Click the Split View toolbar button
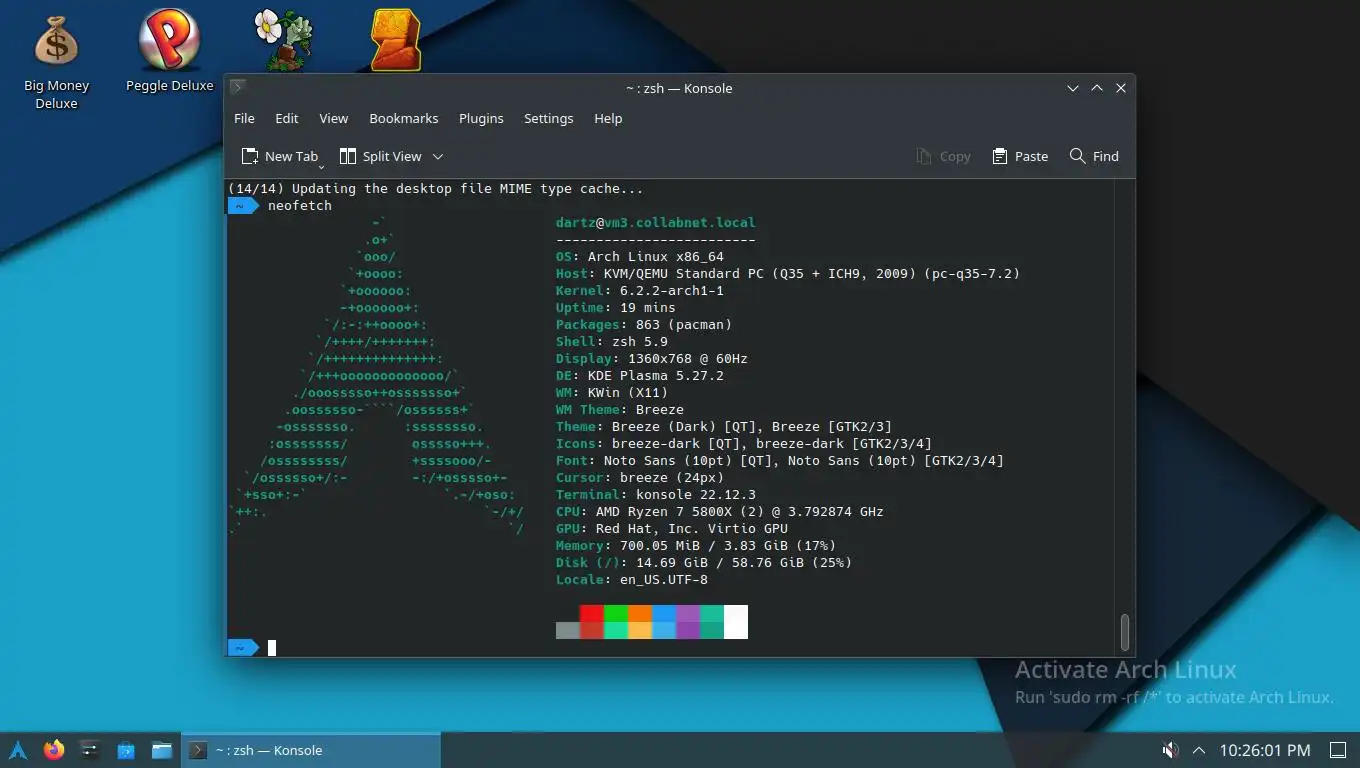 click(x=381, y=156)
